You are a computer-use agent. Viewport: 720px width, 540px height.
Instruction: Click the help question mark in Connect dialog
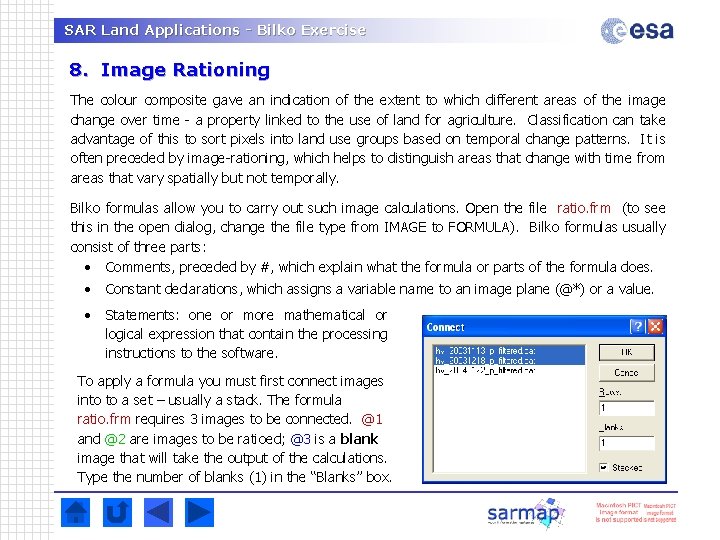coord(637,326)
